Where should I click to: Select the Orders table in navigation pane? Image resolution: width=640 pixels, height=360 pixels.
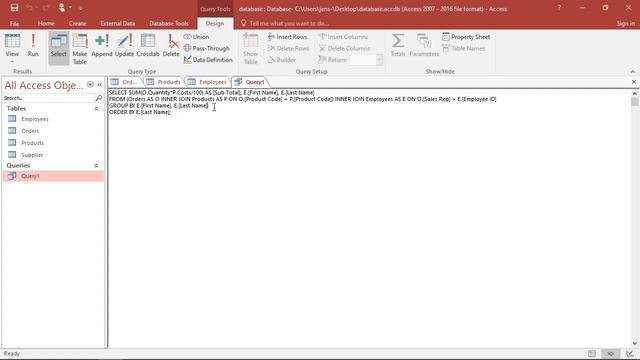pos(53,131)
